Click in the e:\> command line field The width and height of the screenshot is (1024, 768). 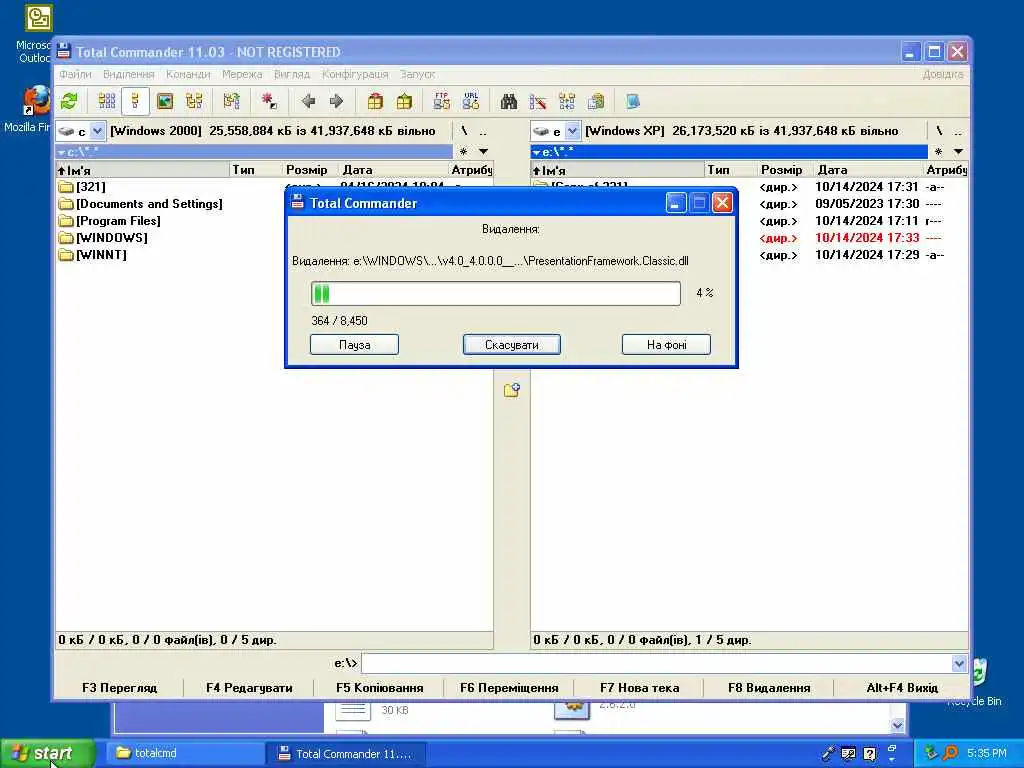coord(656,664)
